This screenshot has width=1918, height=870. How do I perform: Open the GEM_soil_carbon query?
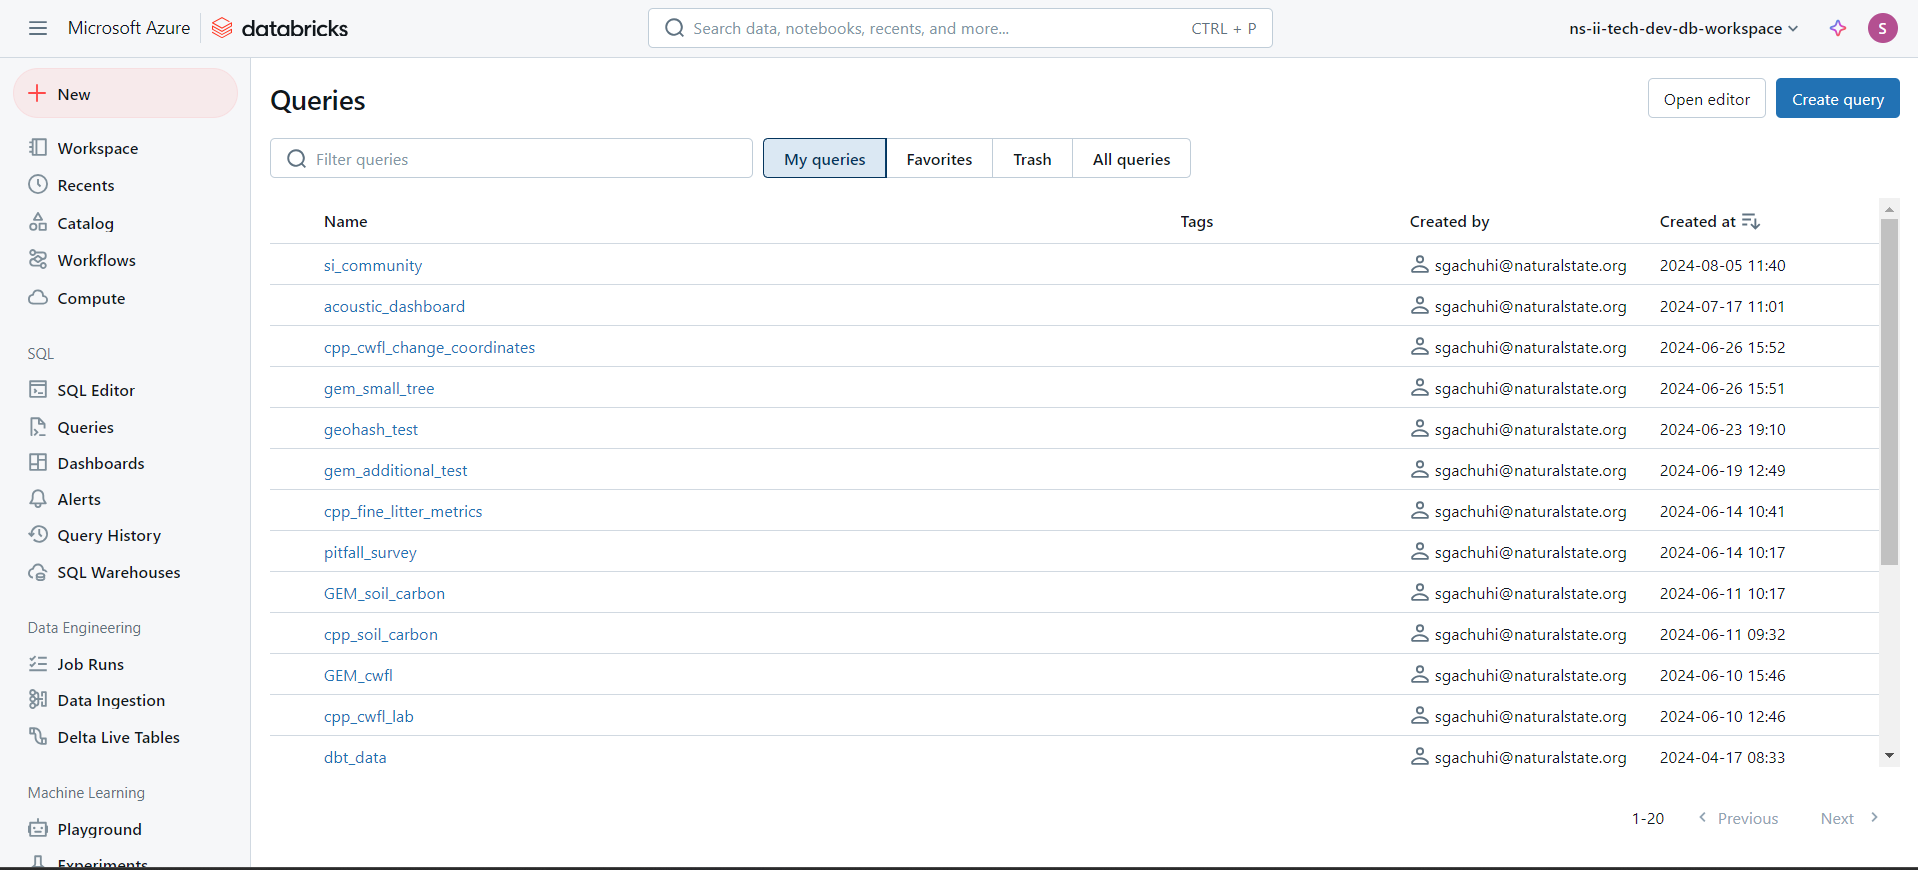coord(384,593)
